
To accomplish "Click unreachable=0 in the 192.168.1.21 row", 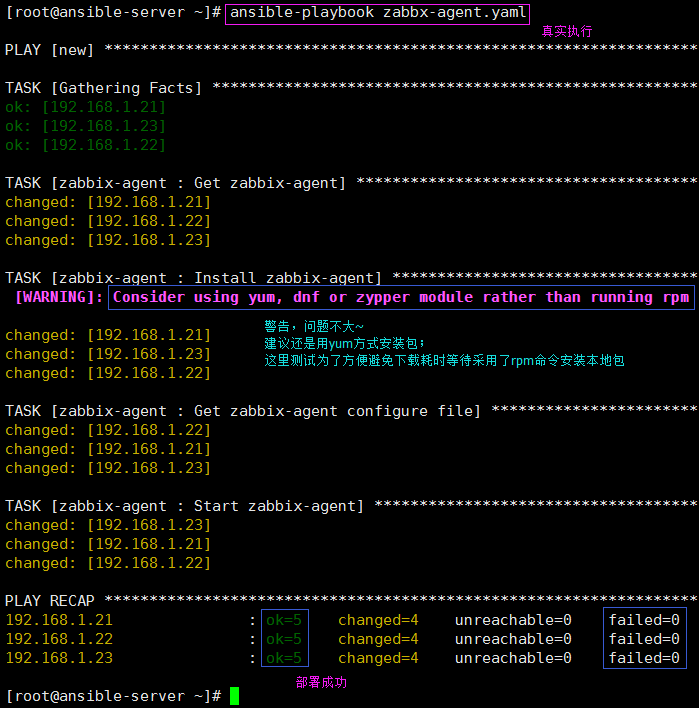I will point(513,620).
